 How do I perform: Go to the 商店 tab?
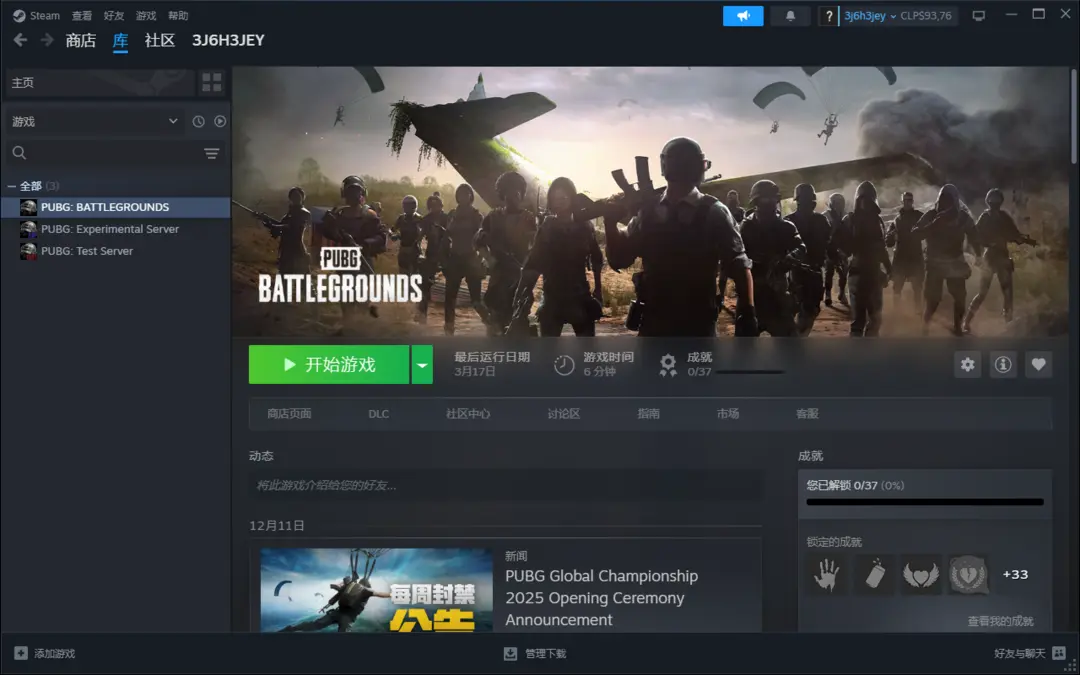pyautogui.click(x=81, y=40)
